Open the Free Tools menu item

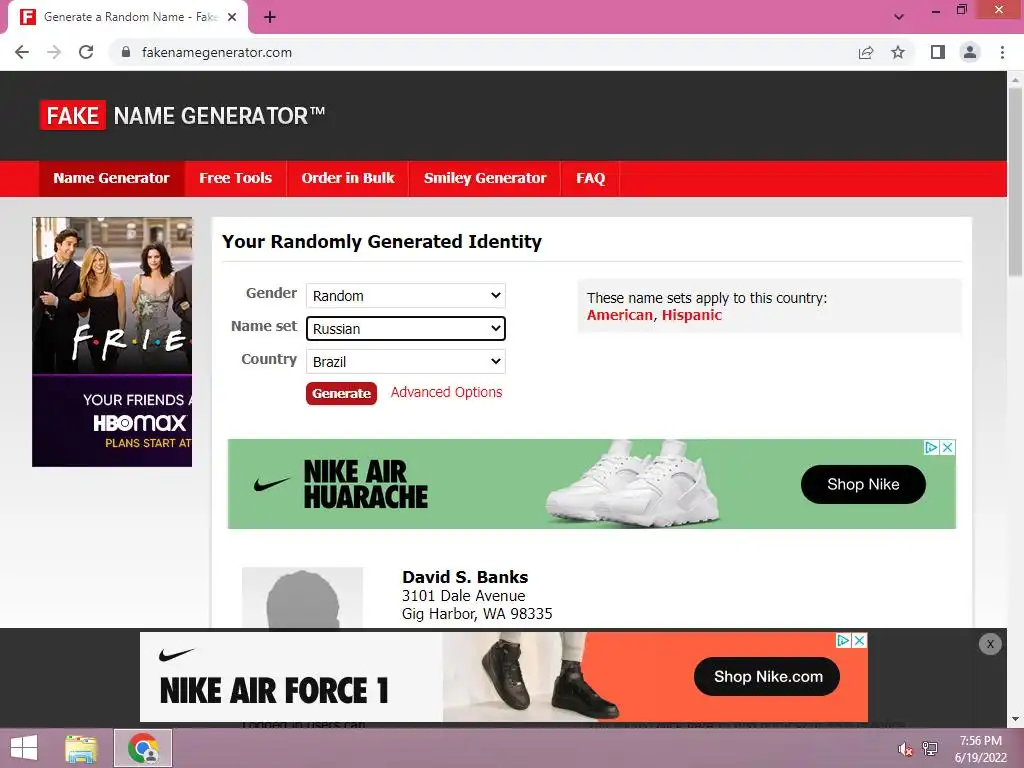(x=235, y=178)
